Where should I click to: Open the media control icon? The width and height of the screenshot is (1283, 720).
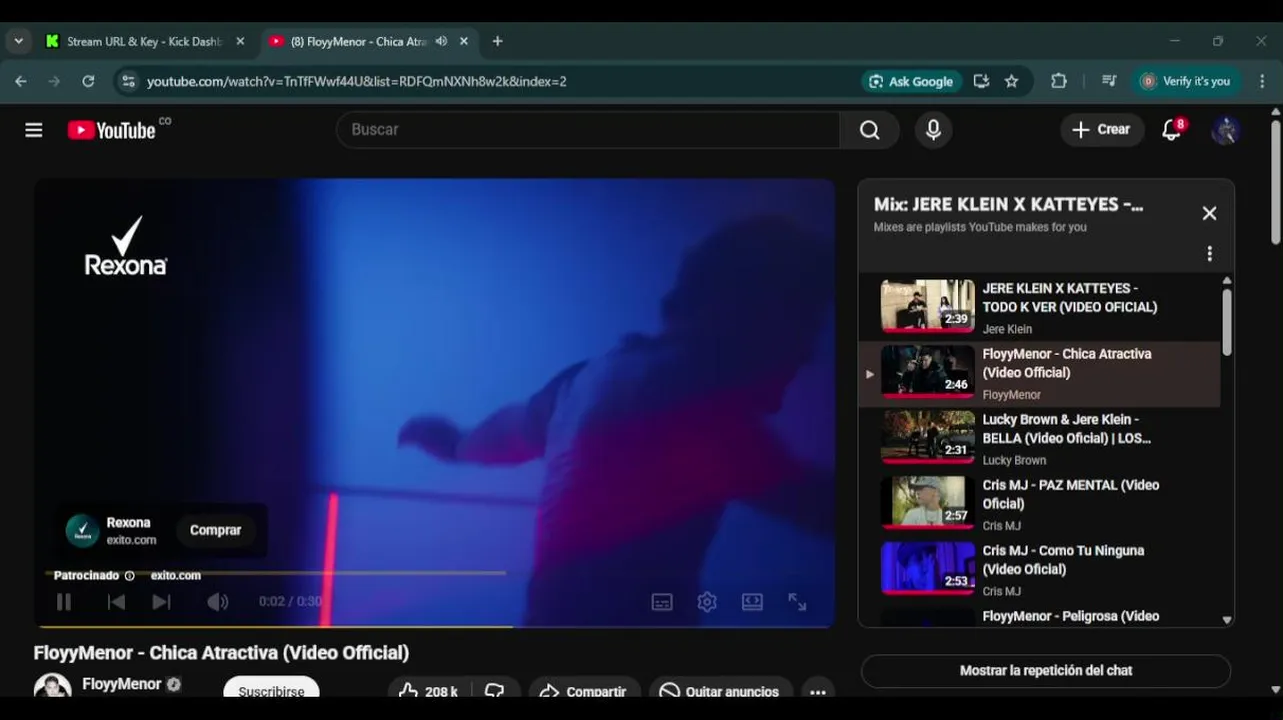click(1108, 81)
